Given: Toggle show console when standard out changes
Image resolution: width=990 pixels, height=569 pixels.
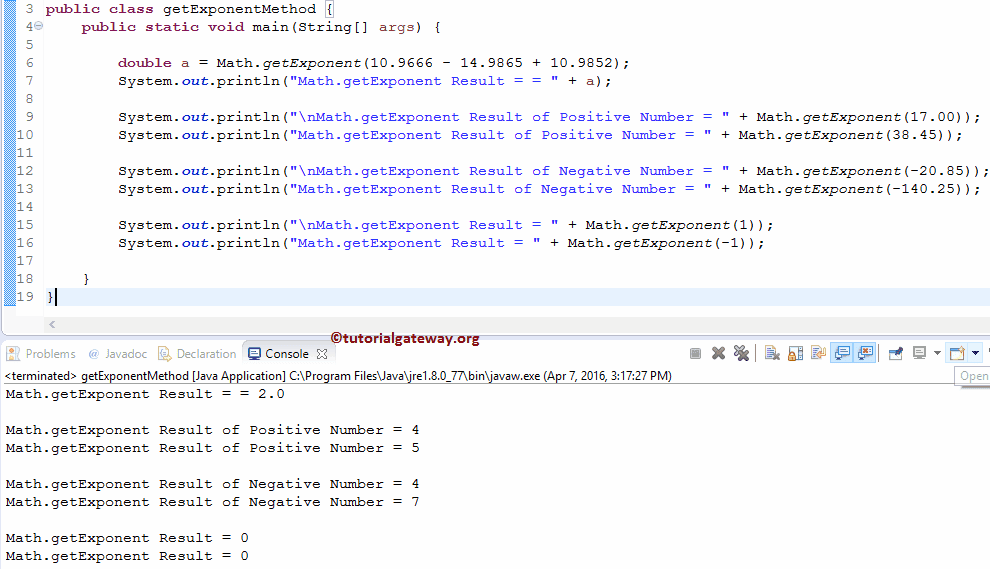Looking at the screenshot, I should (x=842, y=354).
